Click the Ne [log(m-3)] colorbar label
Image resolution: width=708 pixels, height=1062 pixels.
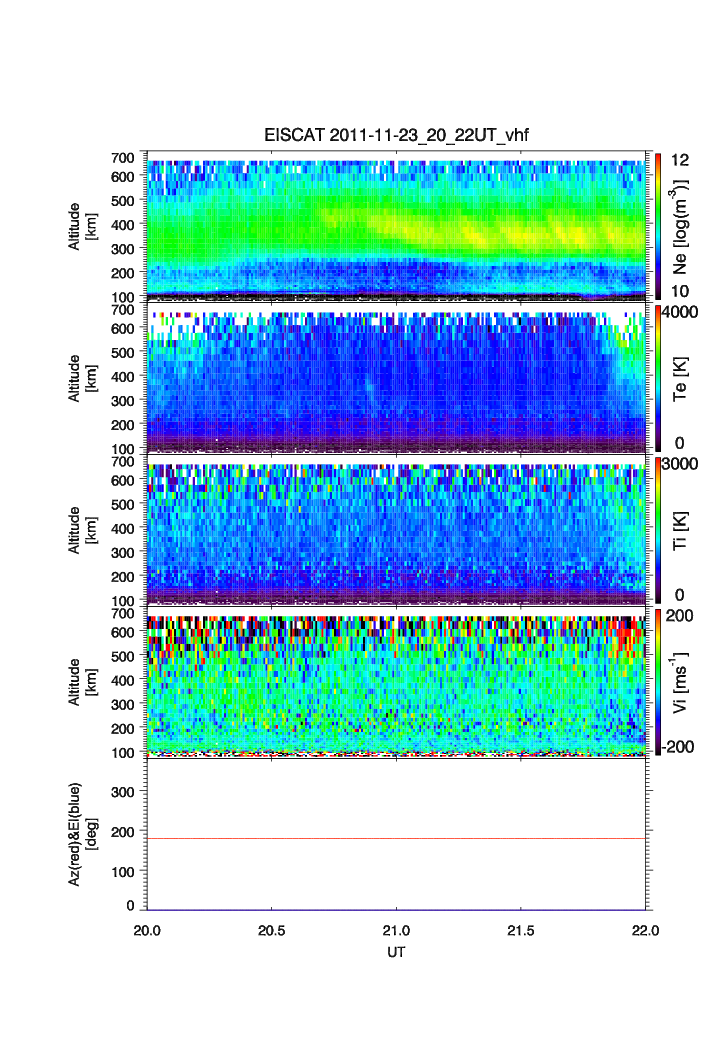click(x=680, y=227)
